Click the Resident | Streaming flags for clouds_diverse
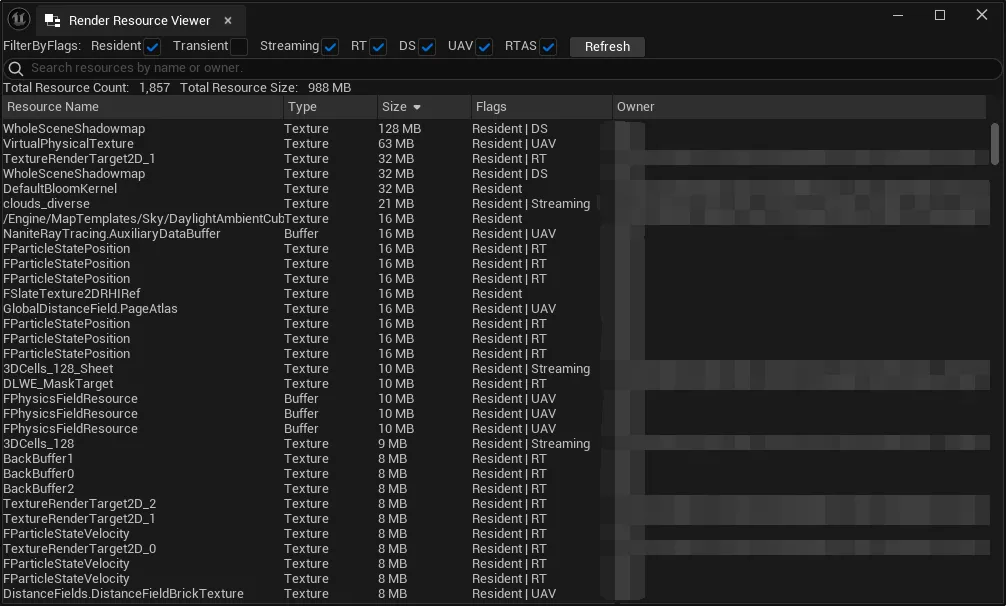Screen dimensions: 1006x606 (x=531, y=204)
